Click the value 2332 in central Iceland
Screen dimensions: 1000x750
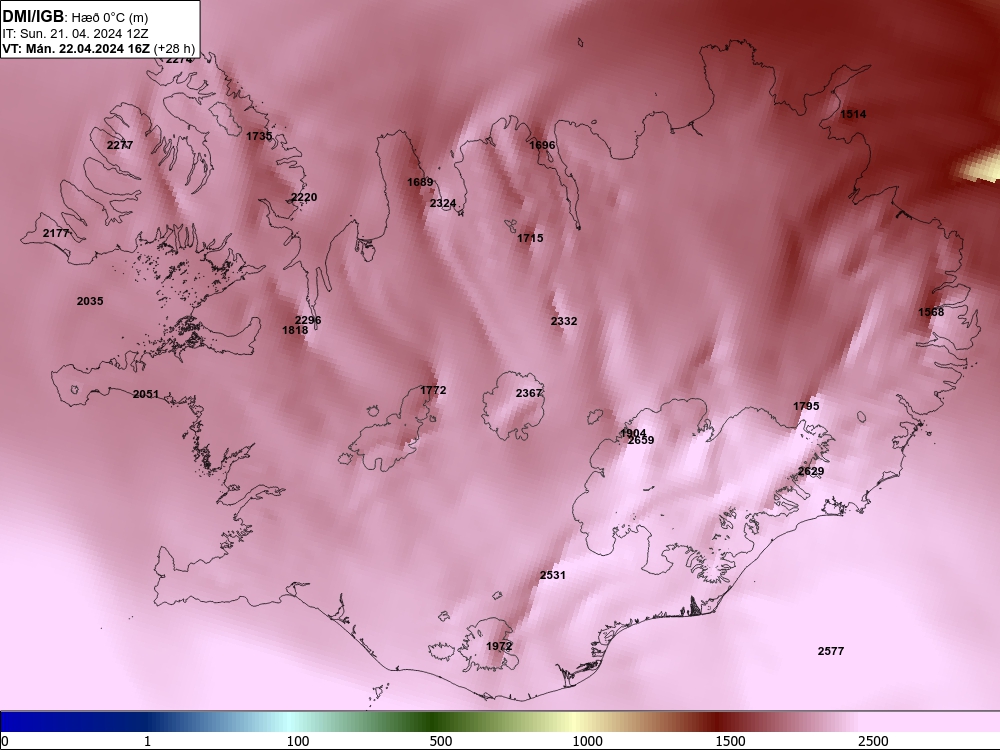[564, 321]
